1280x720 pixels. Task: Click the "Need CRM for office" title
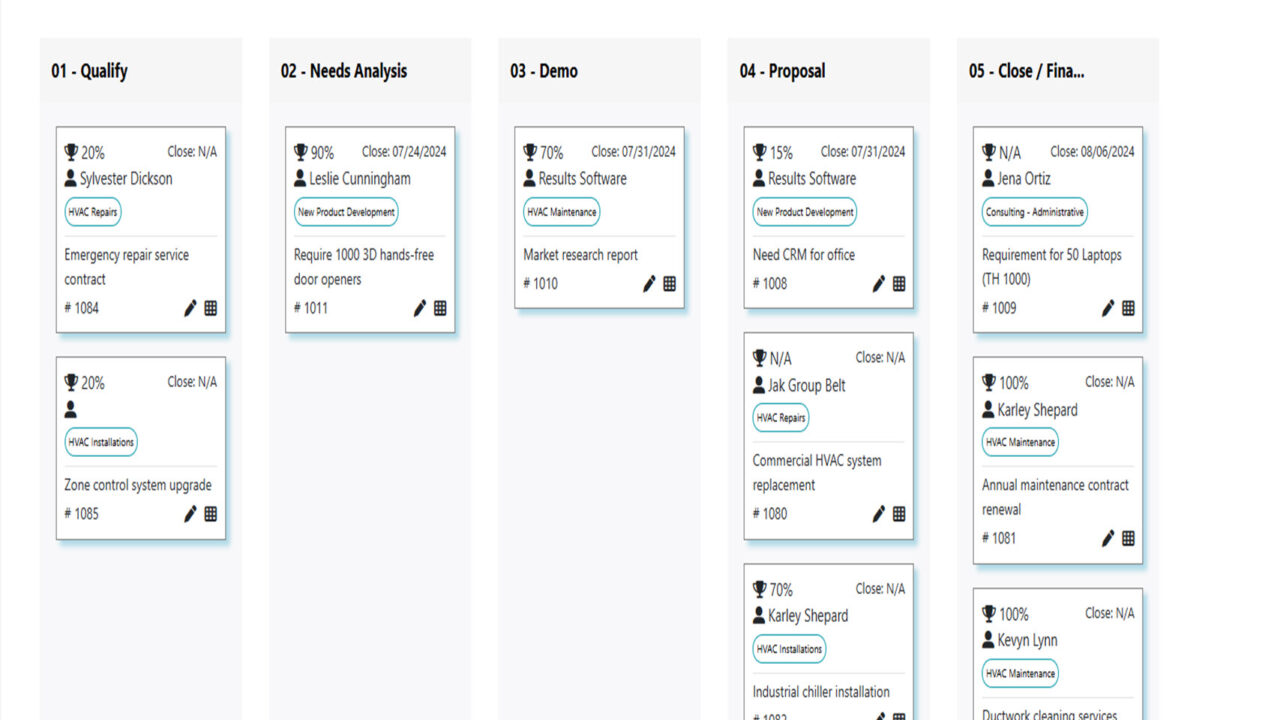pos(804,255)
